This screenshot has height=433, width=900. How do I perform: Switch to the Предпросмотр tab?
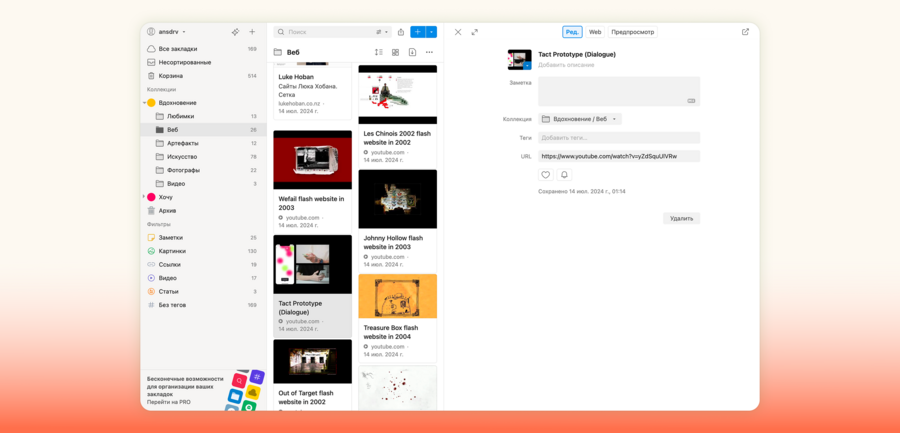632,32
